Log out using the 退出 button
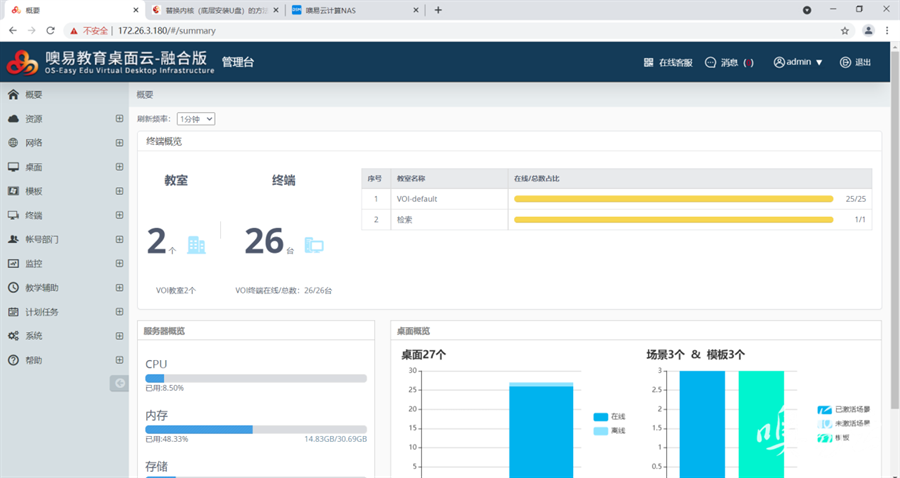The image size is (900, 478). (x=855, y=62)
